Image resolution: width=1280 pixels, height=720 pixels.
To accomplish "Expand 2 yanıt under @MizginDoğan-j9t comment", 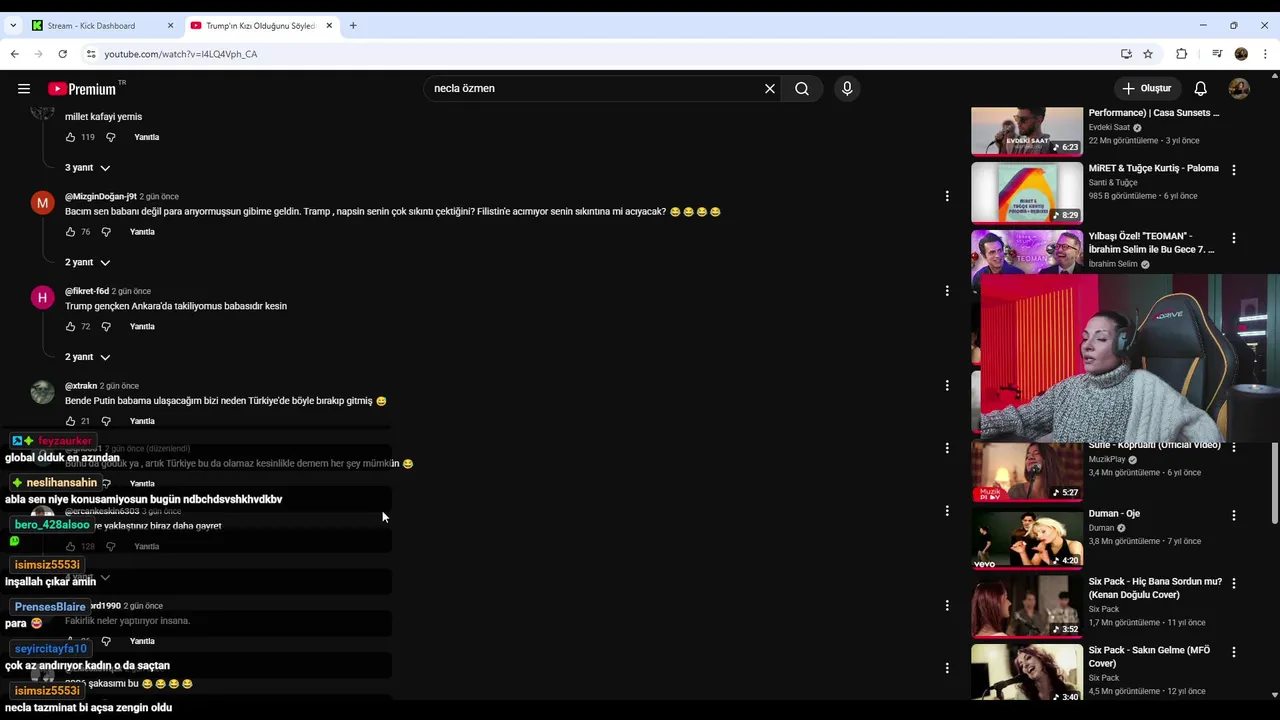I will coord(88,263).
